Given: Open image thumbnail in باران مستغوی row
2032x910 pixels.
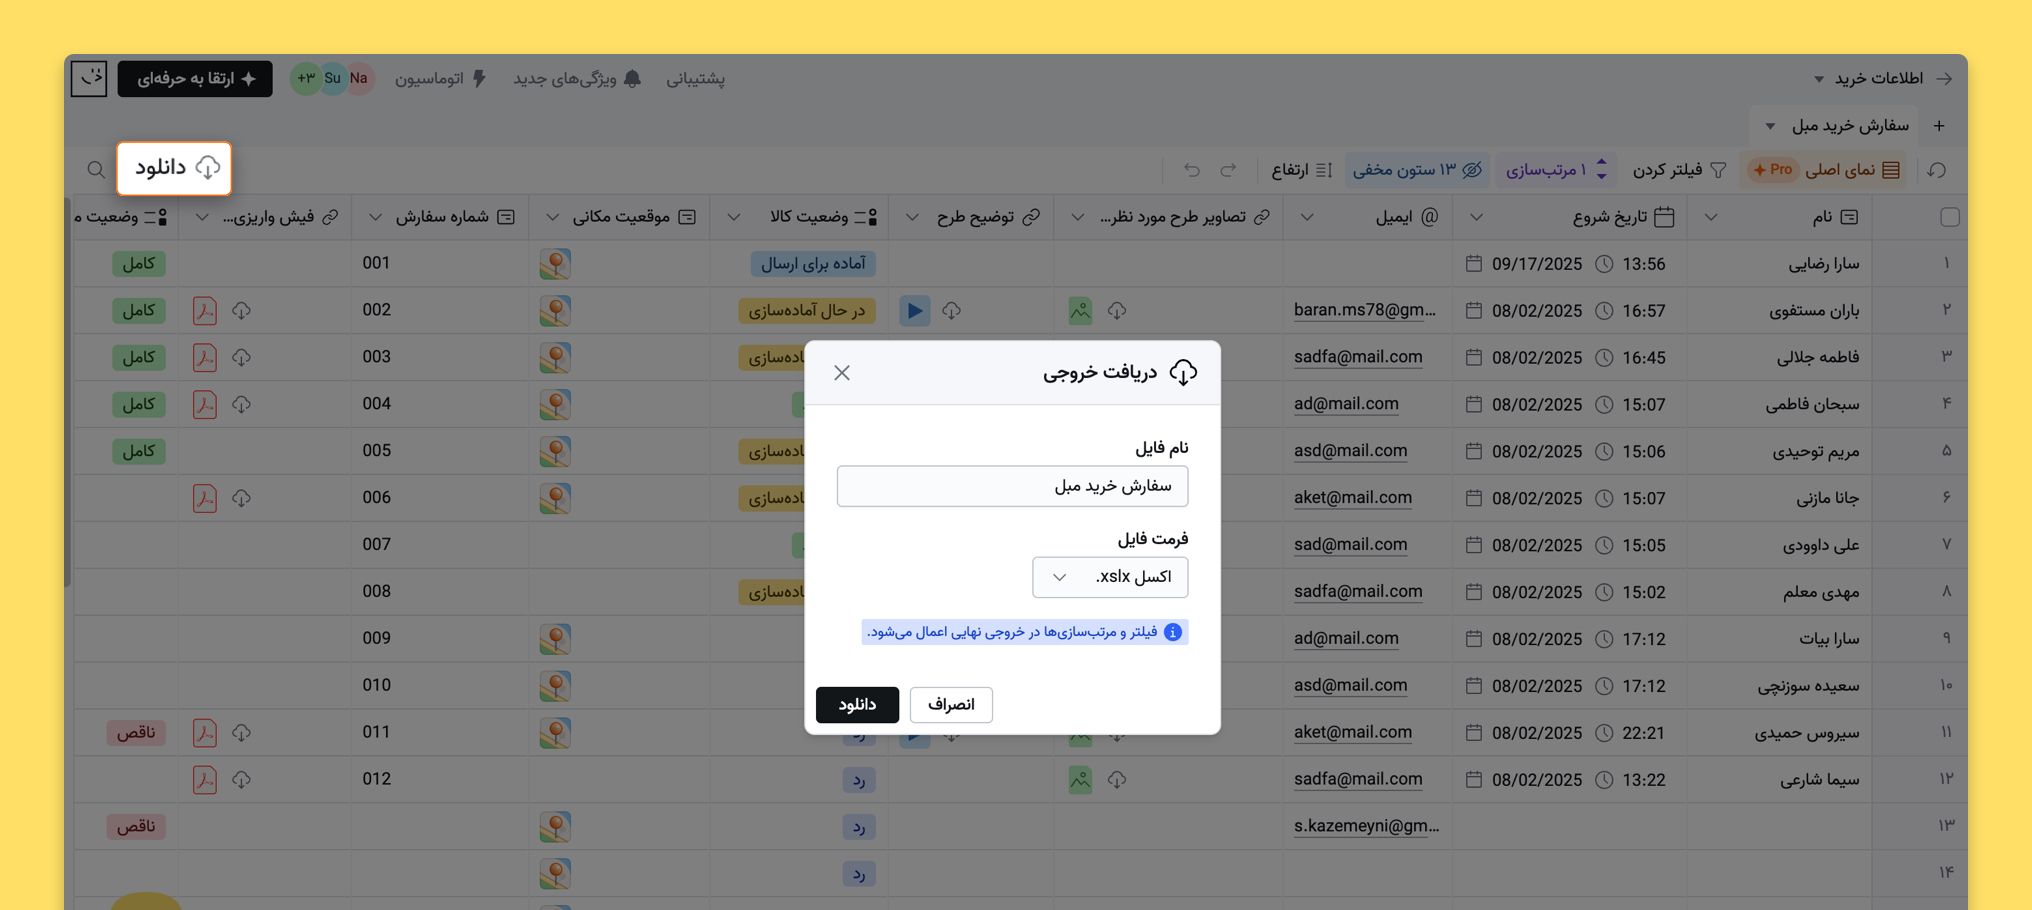Looking at the screenshot, I should tap(1080, 311).
